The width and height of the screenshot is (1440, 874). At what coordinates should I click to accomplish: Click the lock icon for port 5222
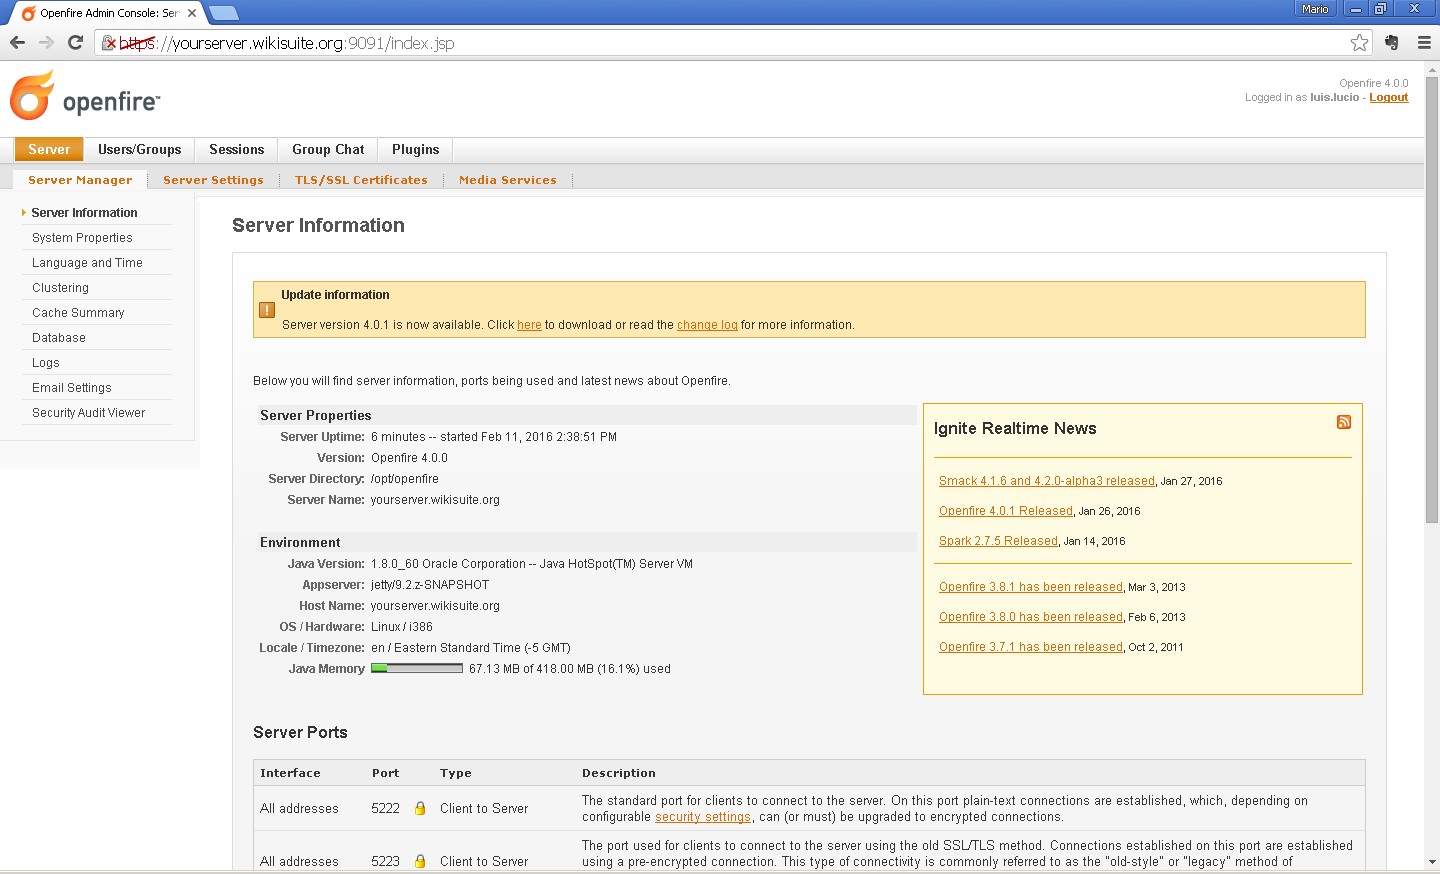tap(420, 808)
